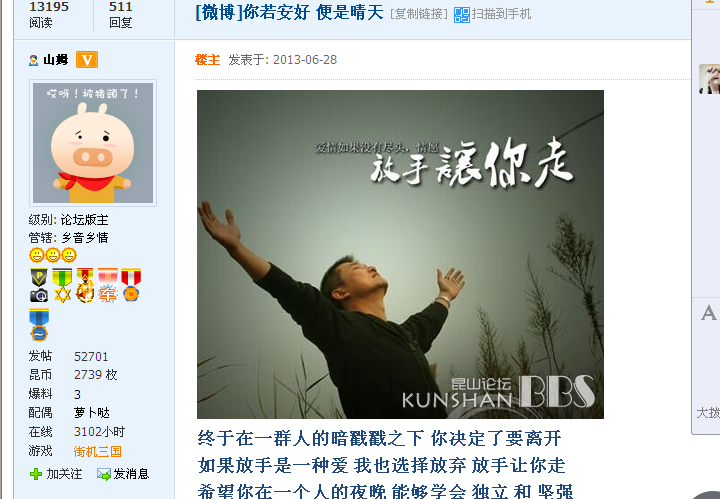This screenshot has height=499, width=720.
Task: Click 发消息 to send message
Action: 131,474
